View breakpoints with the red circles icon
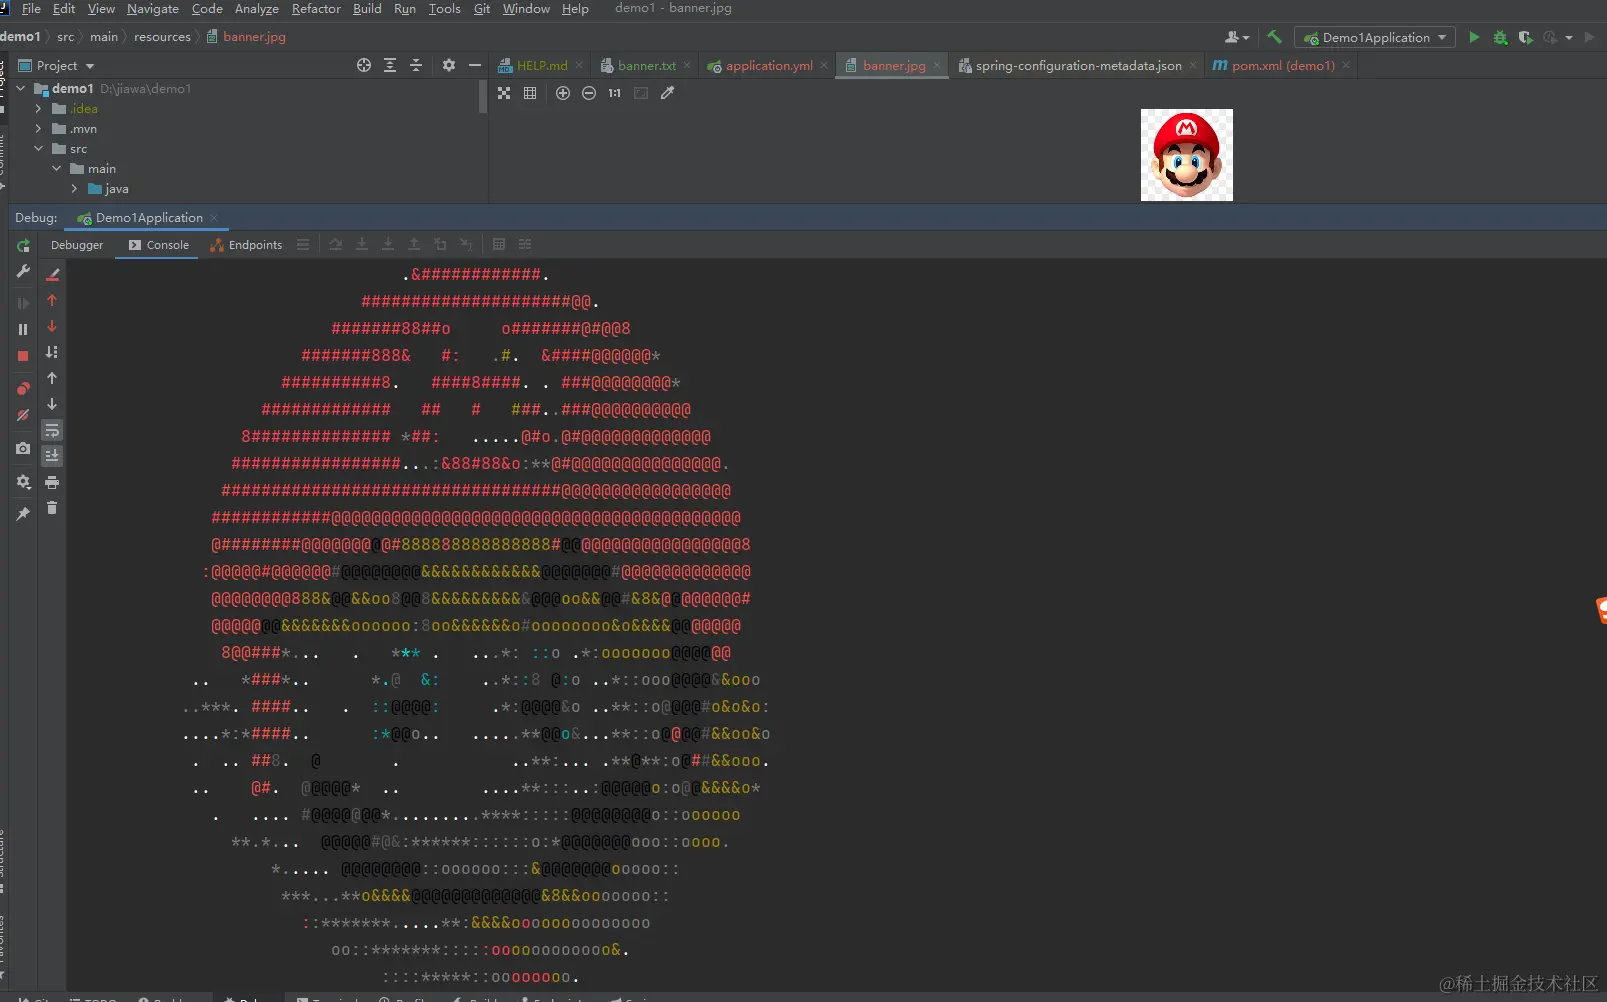The height and width of the screenshot is (1002, 1607). (x=23, y=388)
